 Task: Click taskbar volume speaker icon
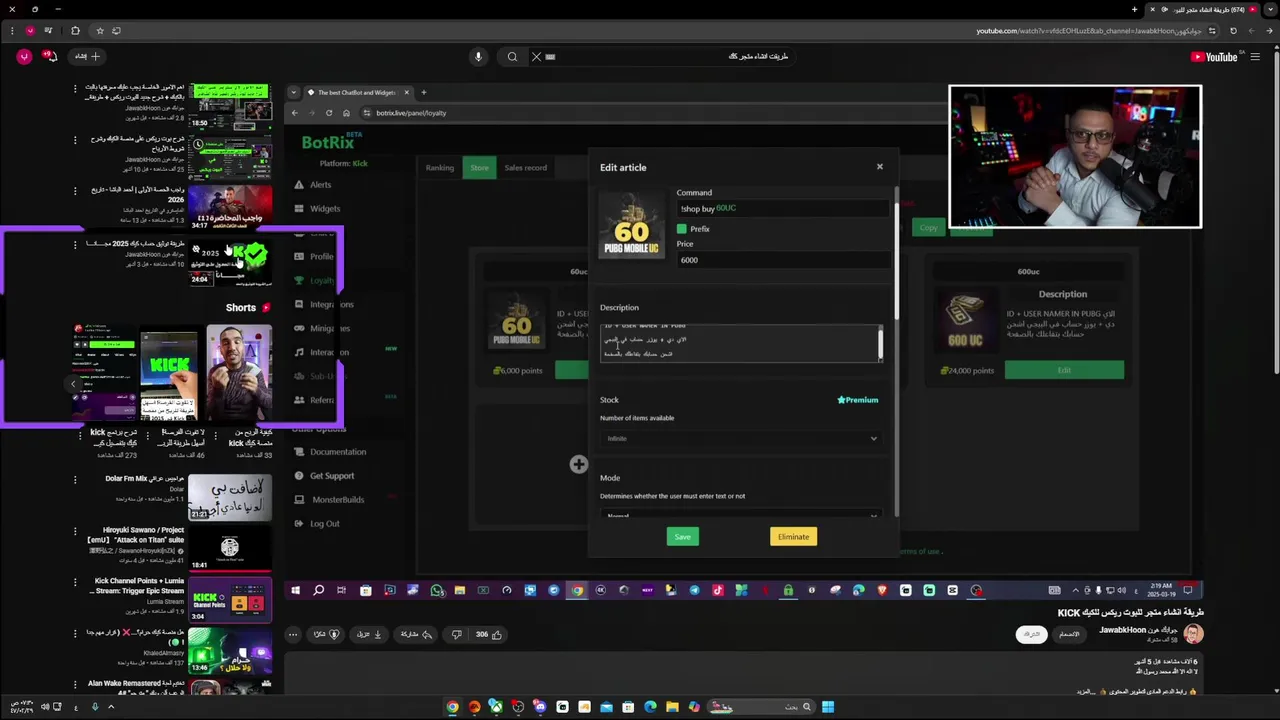[44, 707]
